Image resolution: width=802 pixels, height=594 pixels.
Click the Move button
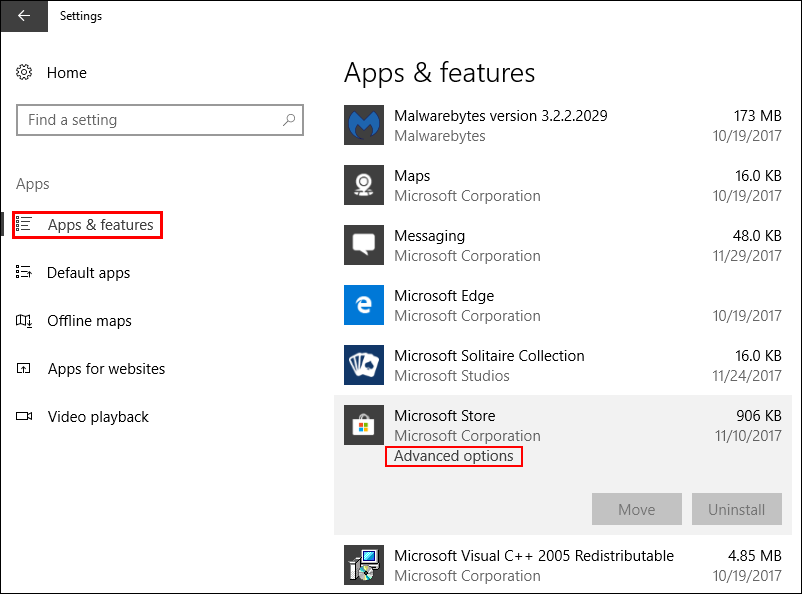637,509
